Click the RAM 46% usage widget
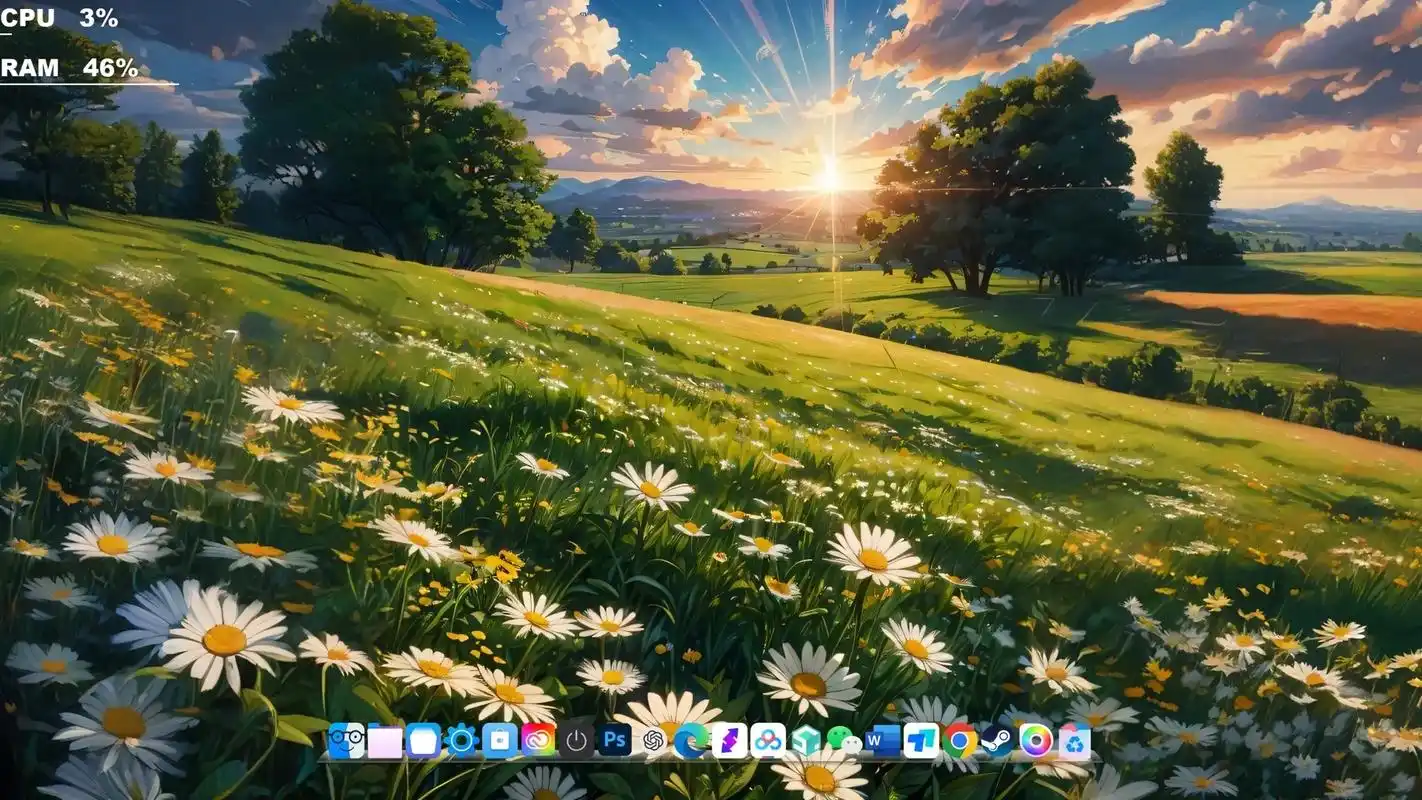Screen dimensions: 1422x800 [70, 68]
